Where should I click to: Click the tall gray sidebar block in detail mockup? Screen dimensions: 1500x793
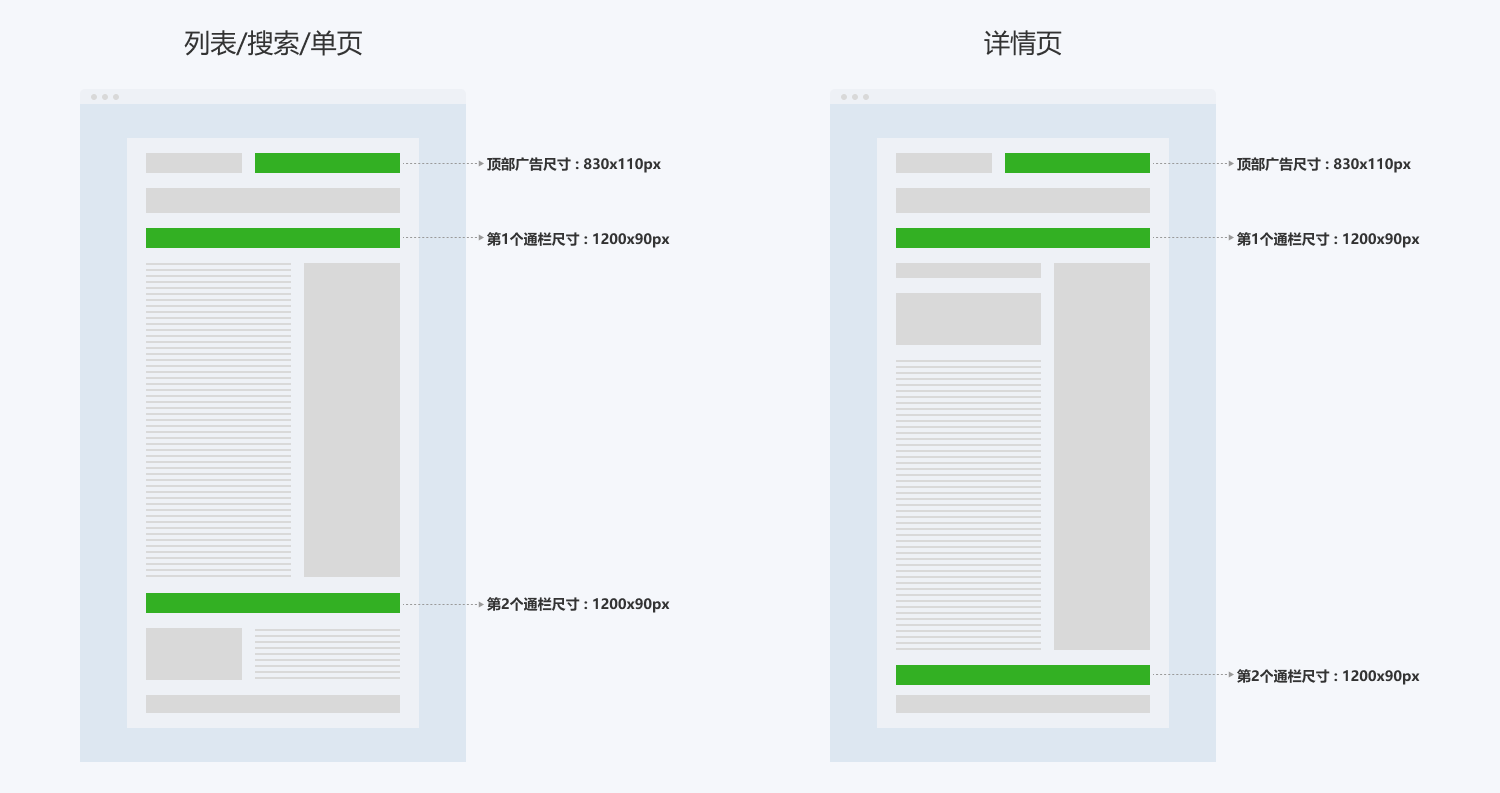pyautogui.click(x=1102, y=456)
